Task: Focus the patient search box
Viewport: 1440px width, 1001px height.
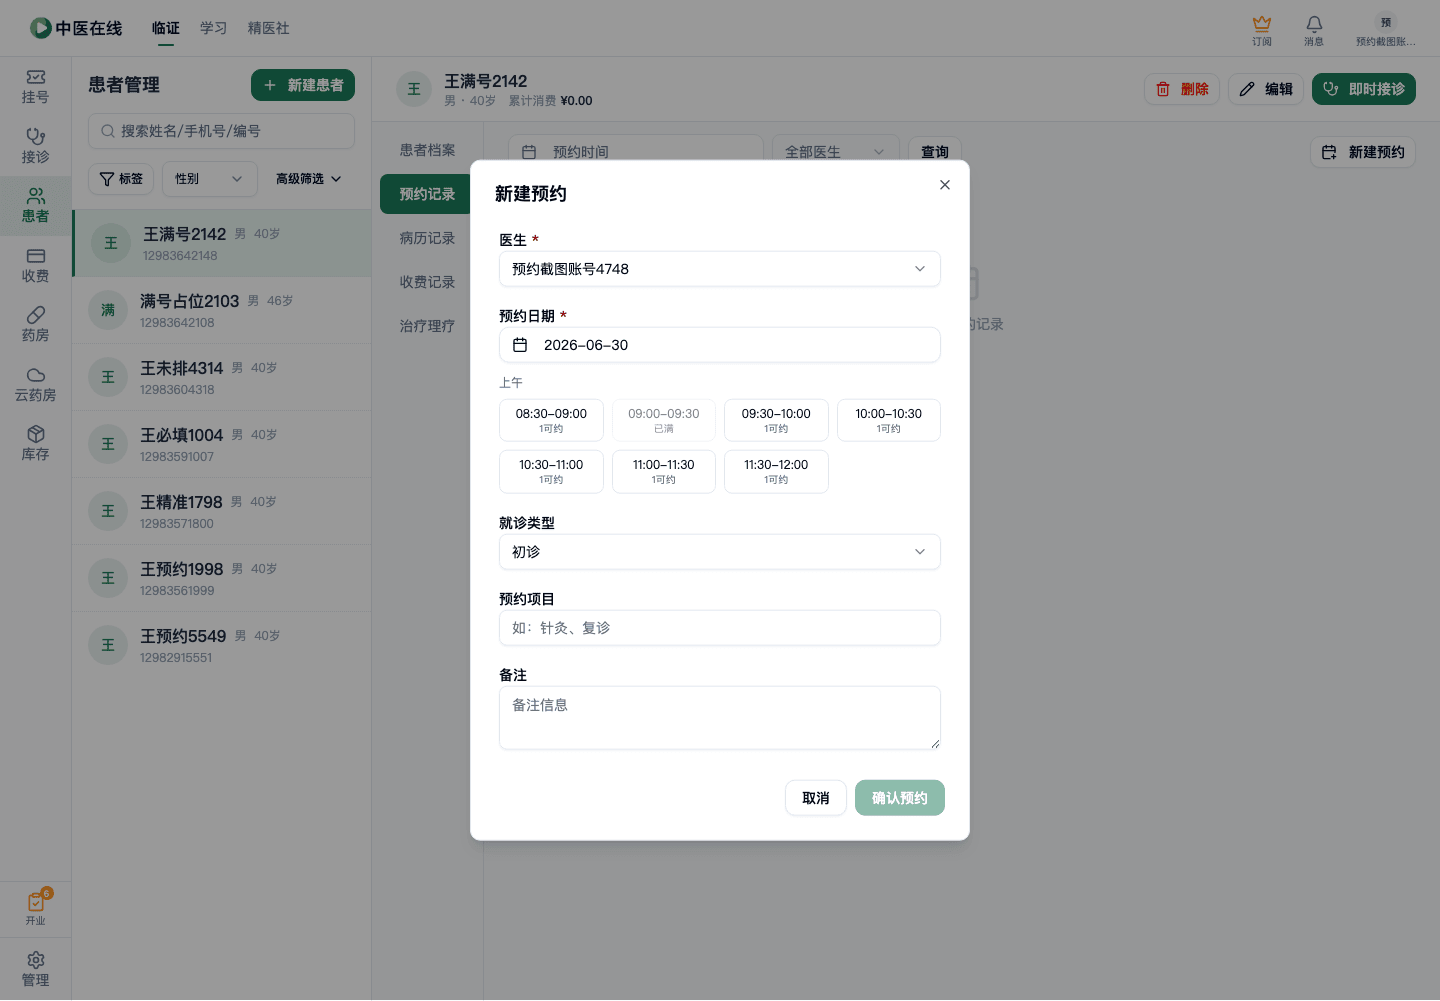Action: coord(221,131)
